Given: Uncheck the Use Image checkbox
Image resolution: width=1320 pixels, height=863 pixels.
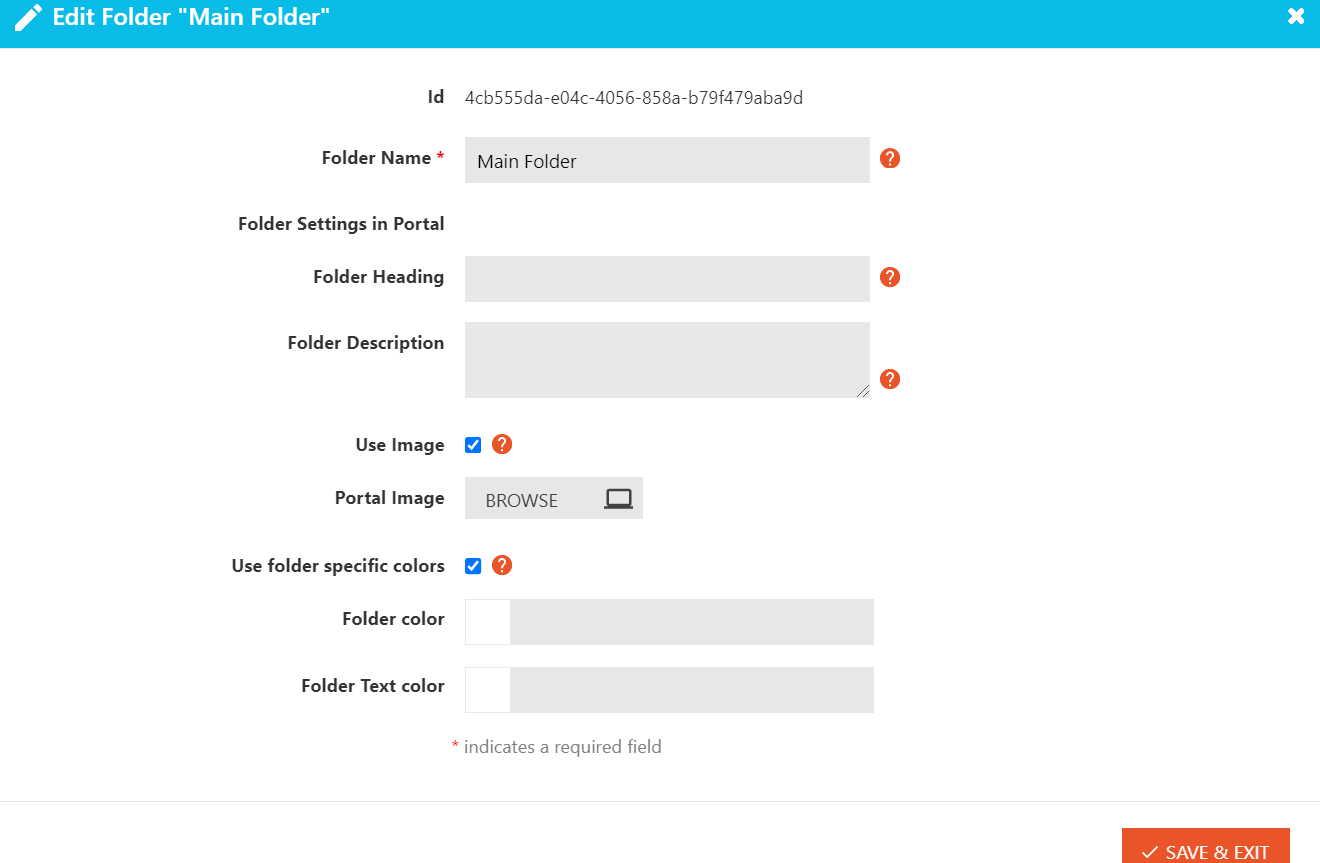Looking at the screenshot, I should 473,445.
